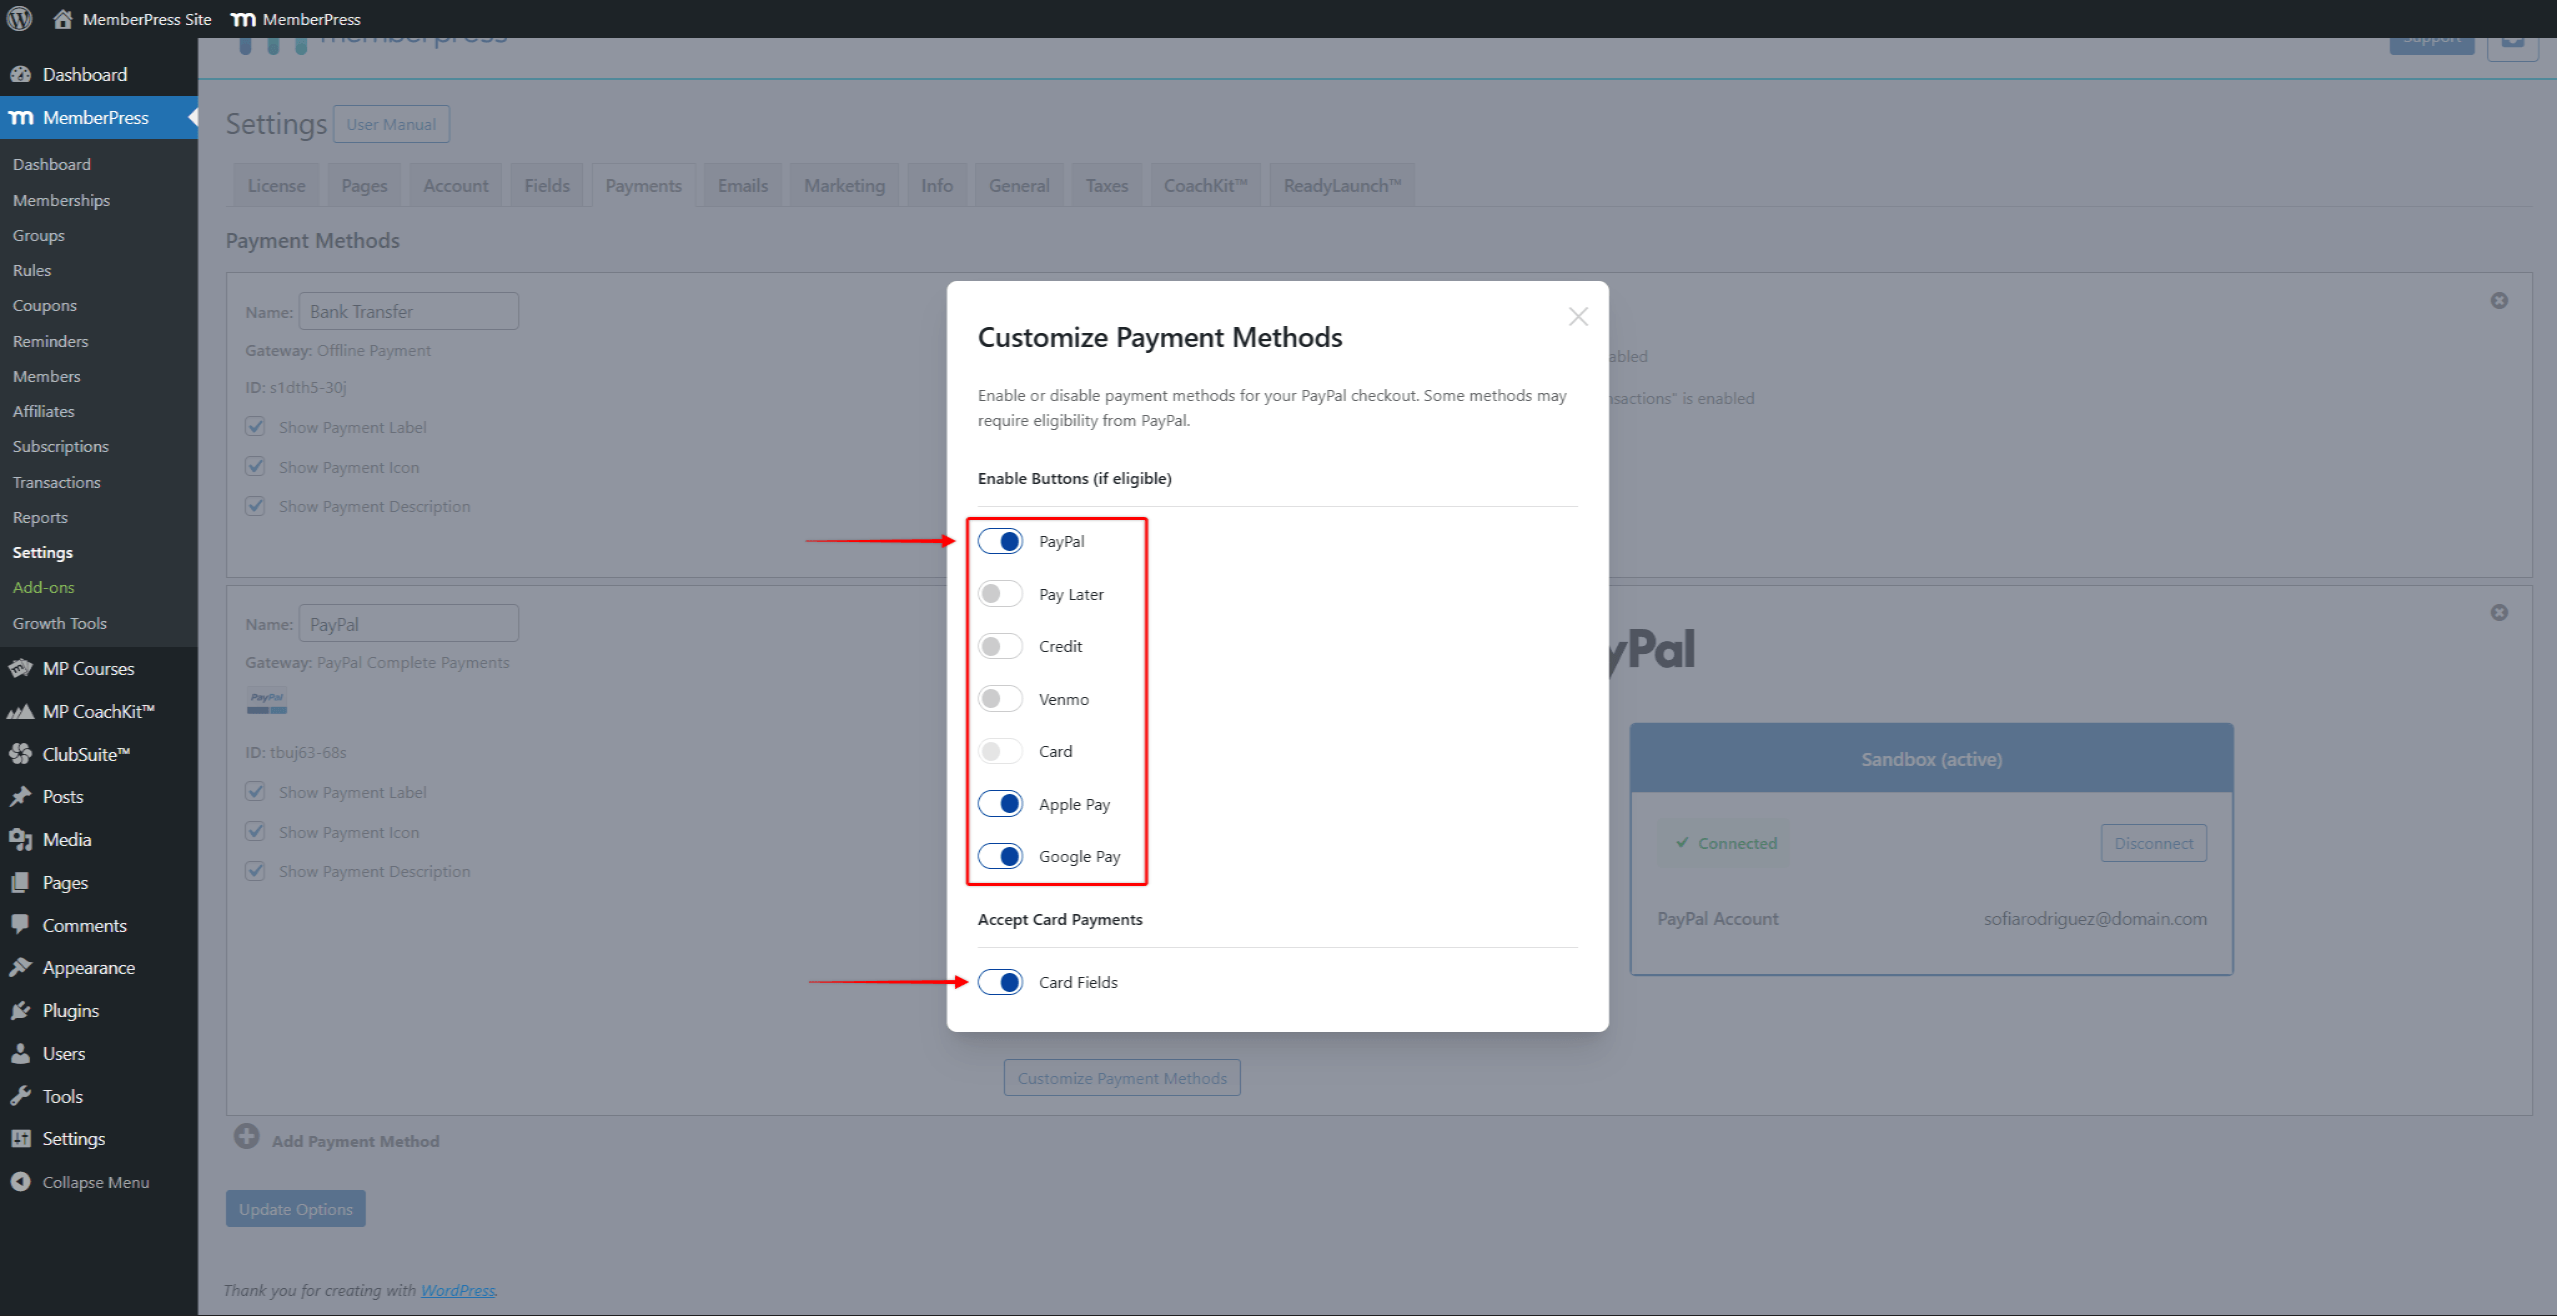Viewport: 2557px width, 1316px height.
Task: Click inside the Bank Transfer name field
Action: tap(408, 311)
